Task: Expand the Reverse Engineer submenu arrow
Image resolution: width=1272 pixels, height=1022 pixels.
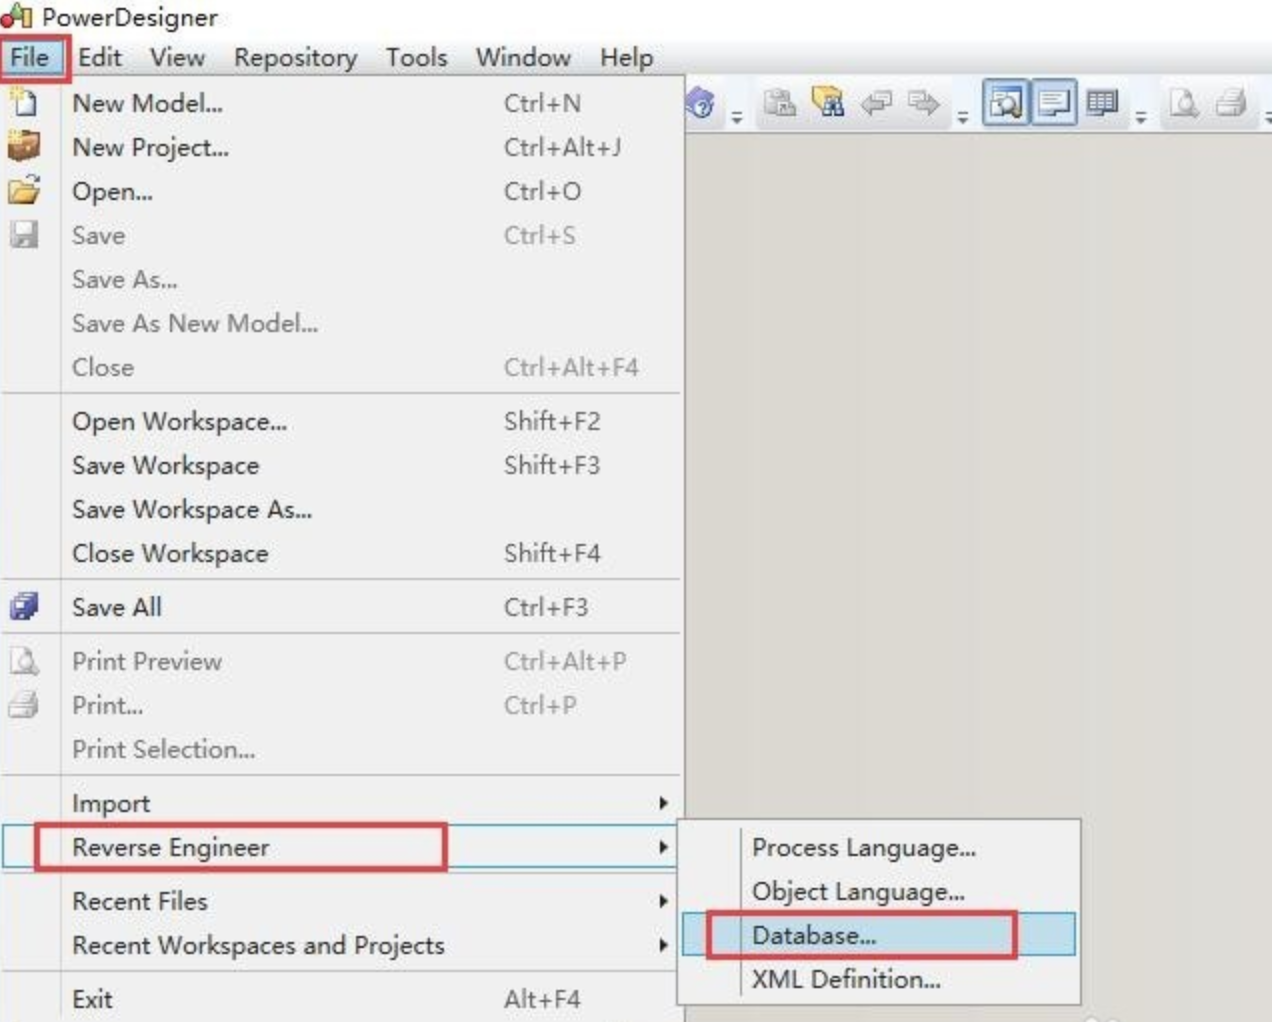Action: (x=662, y=847)
